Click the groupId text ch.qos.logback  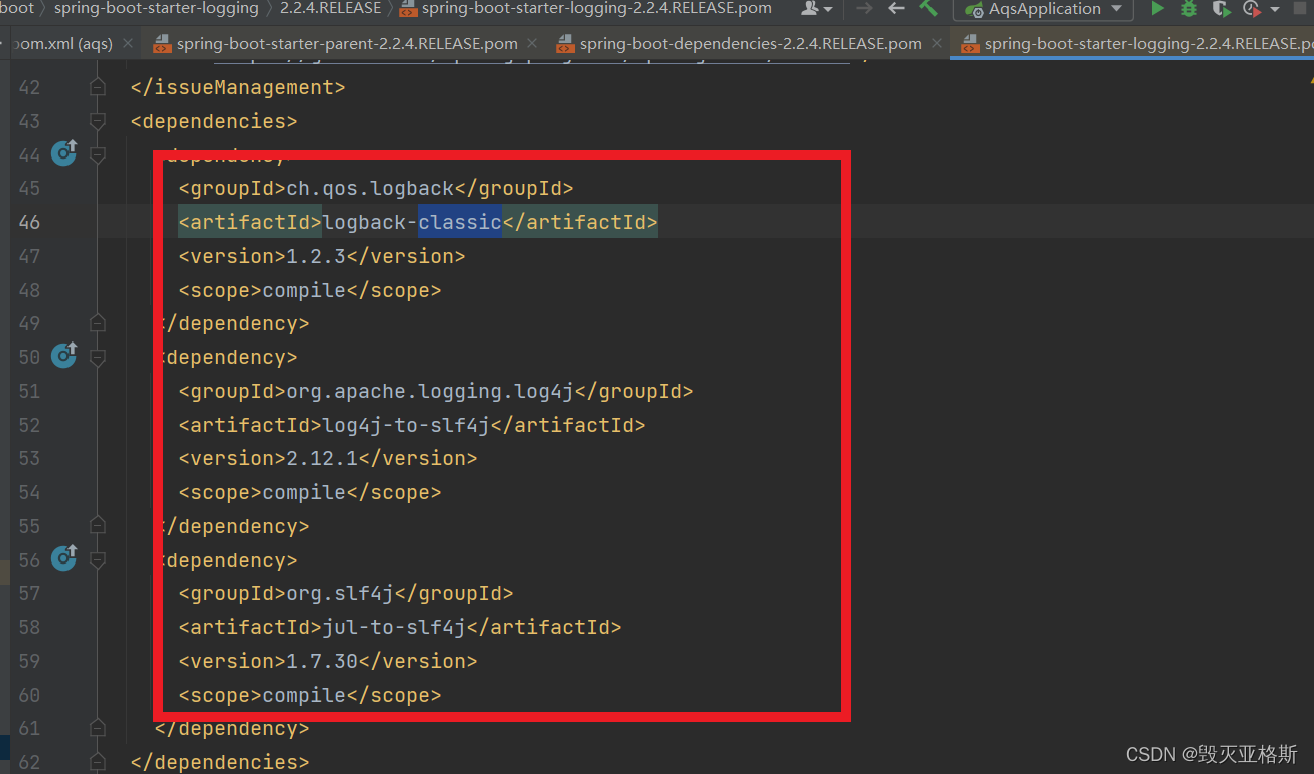[370, 188]
